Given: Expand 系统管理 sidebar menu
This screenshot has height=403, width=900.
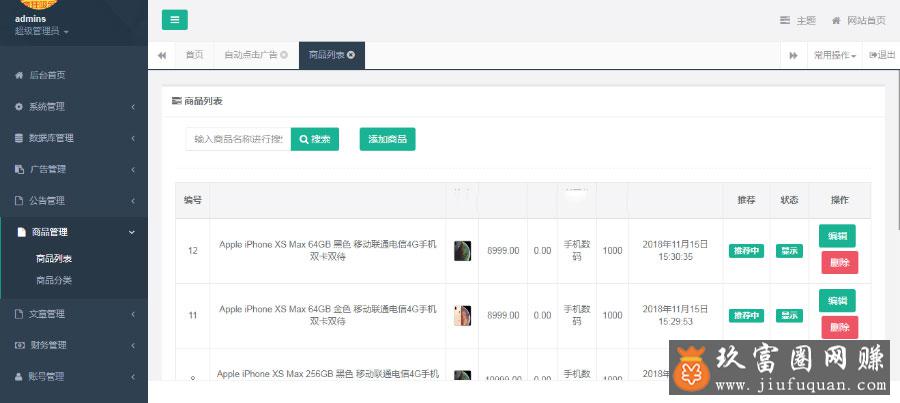Looking at the screenshot, I should (73, 107).
